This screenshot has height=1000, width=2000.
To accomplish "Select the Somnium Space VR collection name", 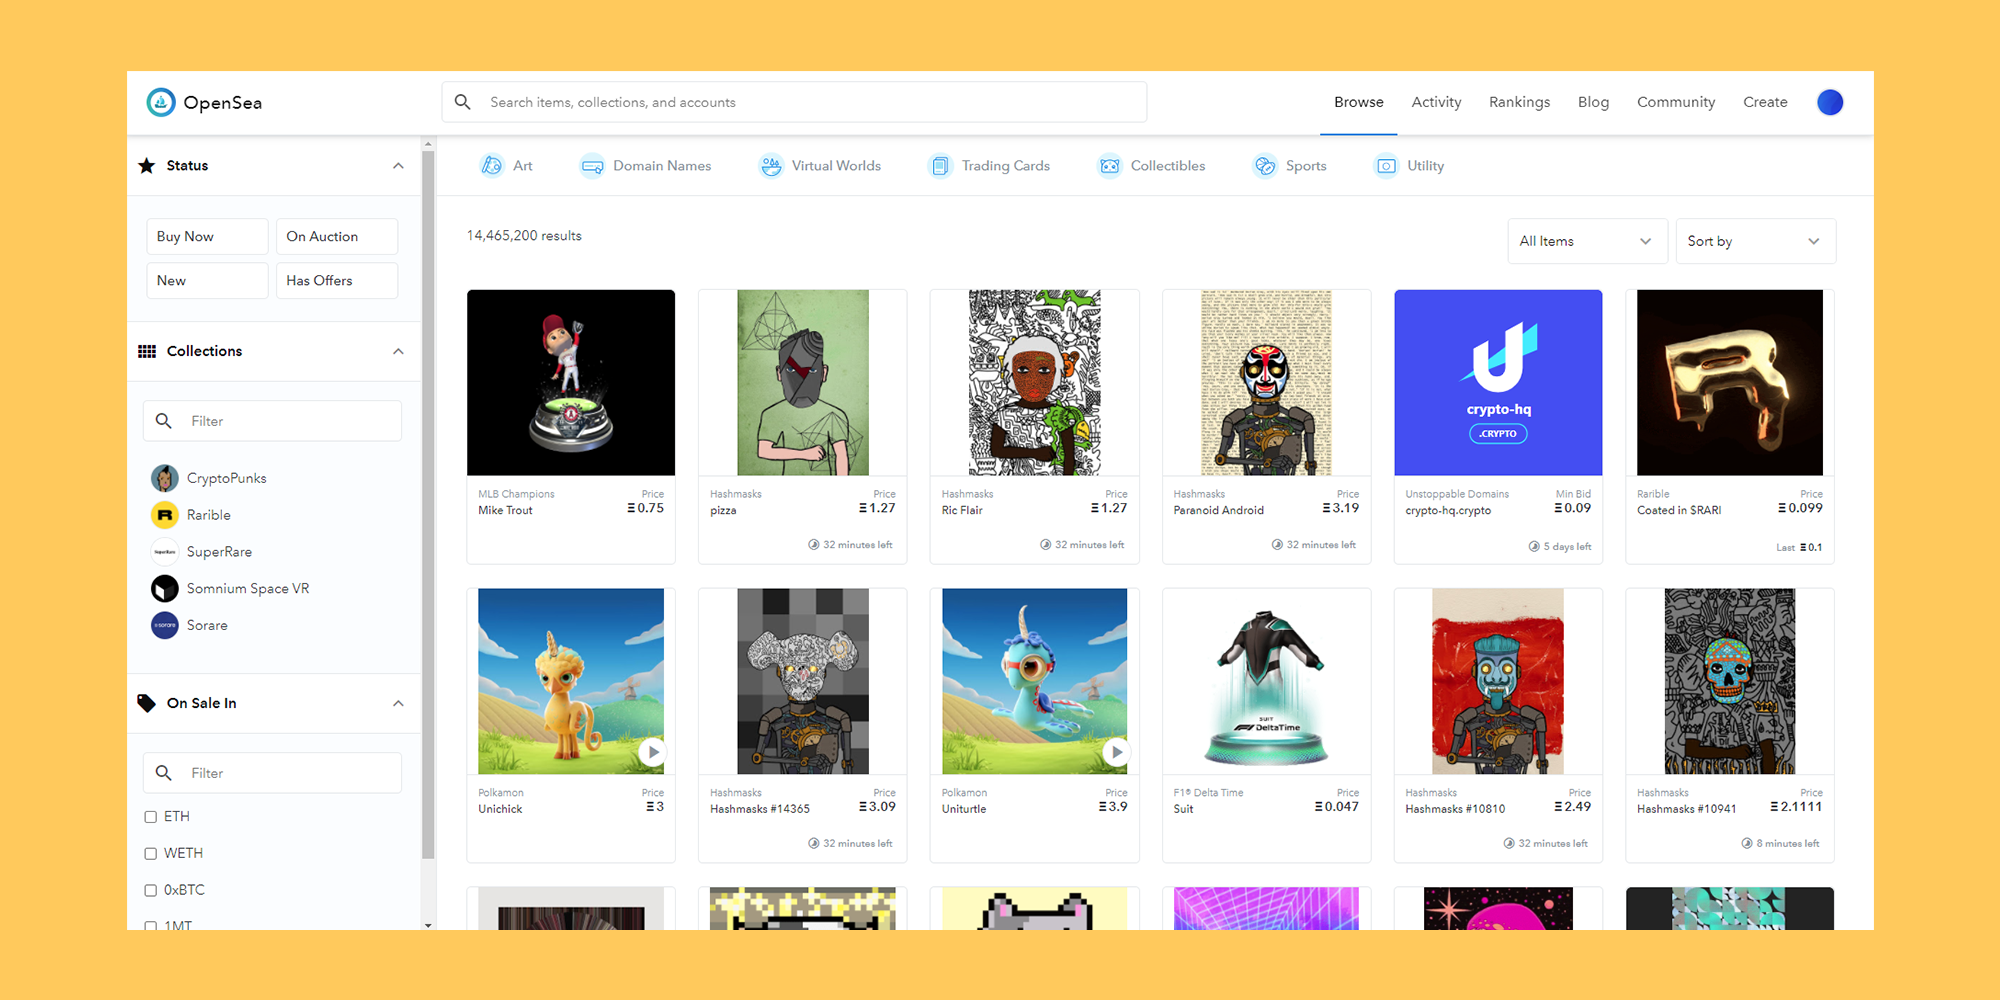I will [x=248, y=589].
